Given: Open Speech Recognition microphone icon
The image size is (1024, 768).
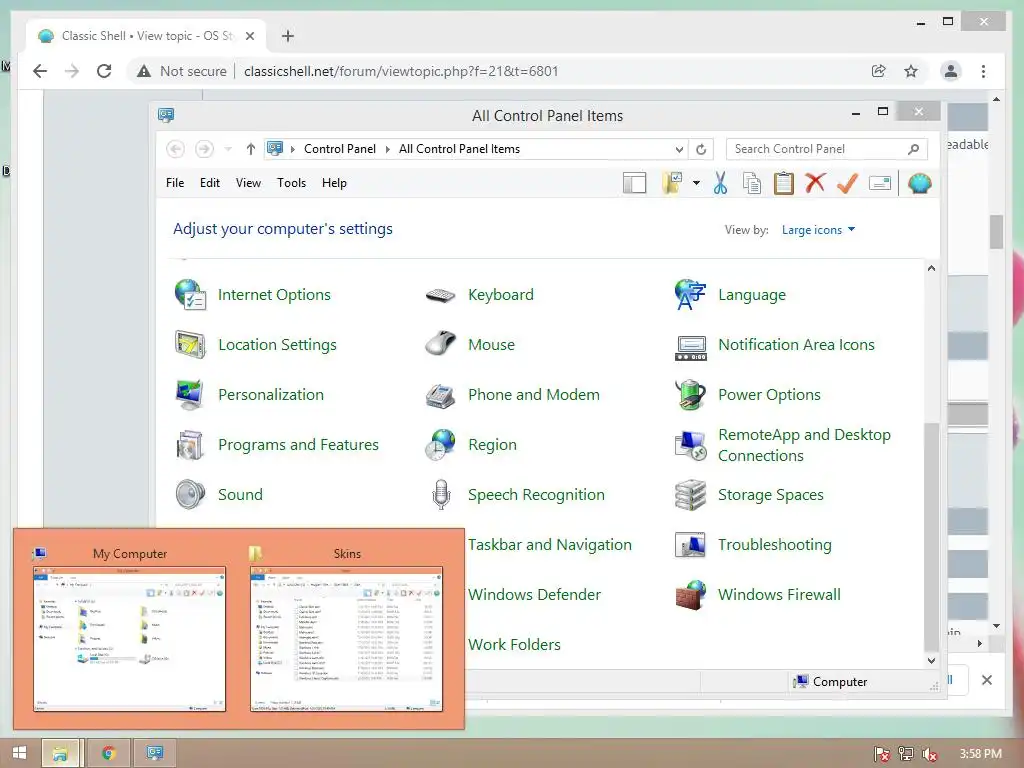Looking at the screenshot, I should click(441, 494).
